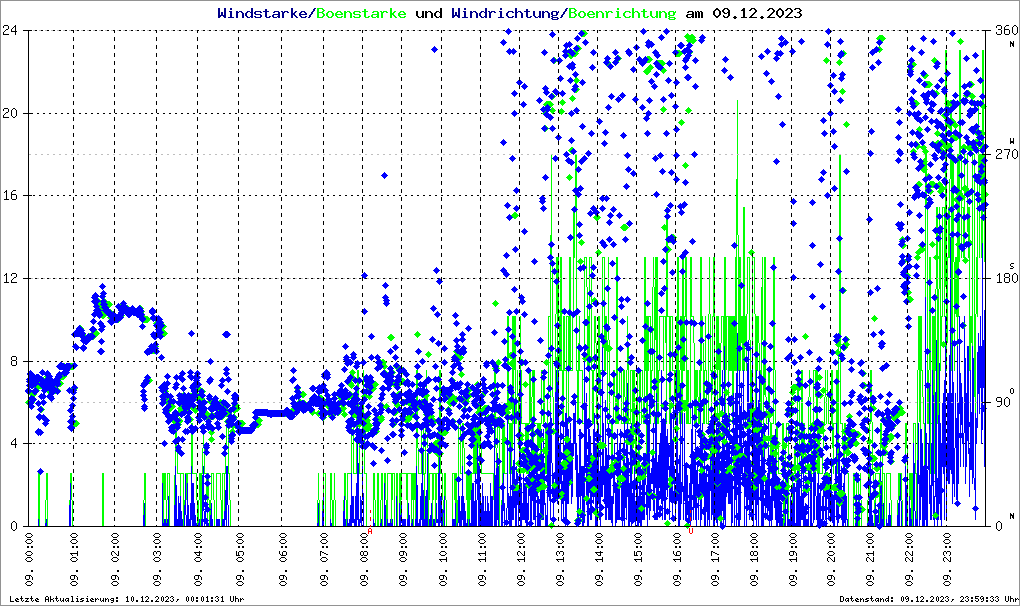This screenshot has width=1020, height=606.
Task: Click time label '09. 21:00'
Action: 870,559
